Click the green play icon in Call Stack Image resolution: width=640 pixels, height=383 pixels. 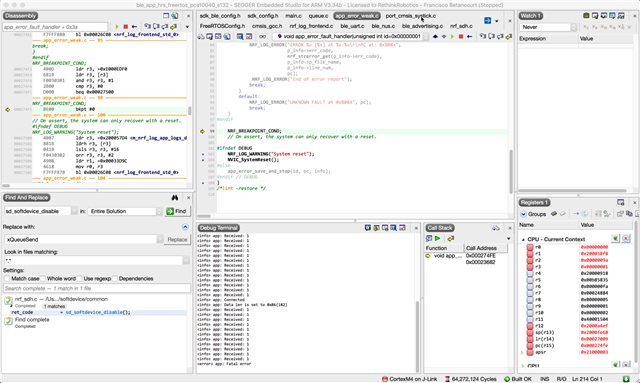coord(438,238)
